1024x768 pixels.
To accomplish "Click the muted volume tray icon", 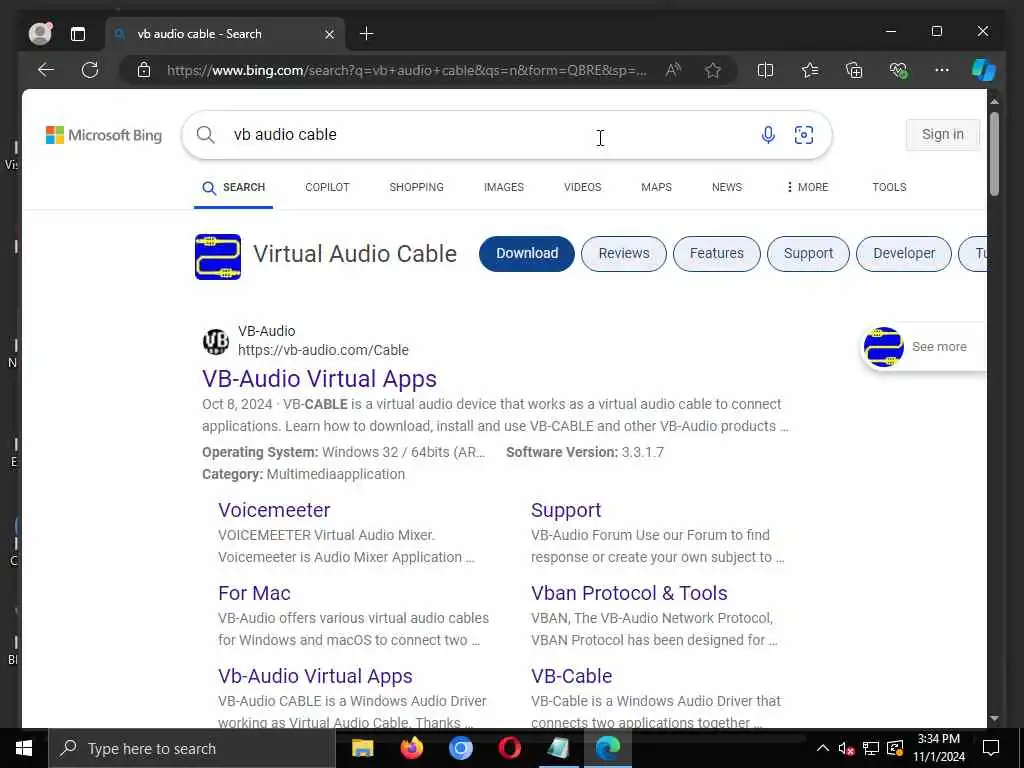I will 846,748.
